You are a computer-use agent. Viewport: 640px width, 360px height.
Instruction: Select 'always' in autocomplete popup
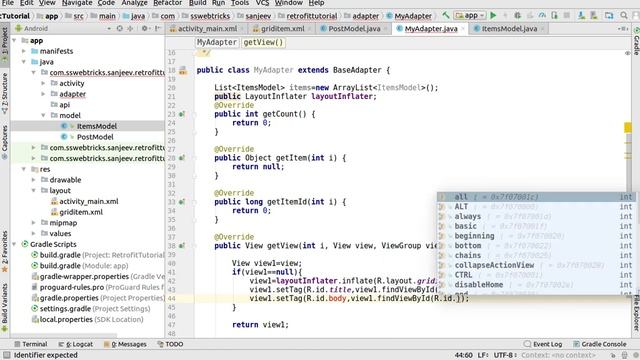[536, 216]
